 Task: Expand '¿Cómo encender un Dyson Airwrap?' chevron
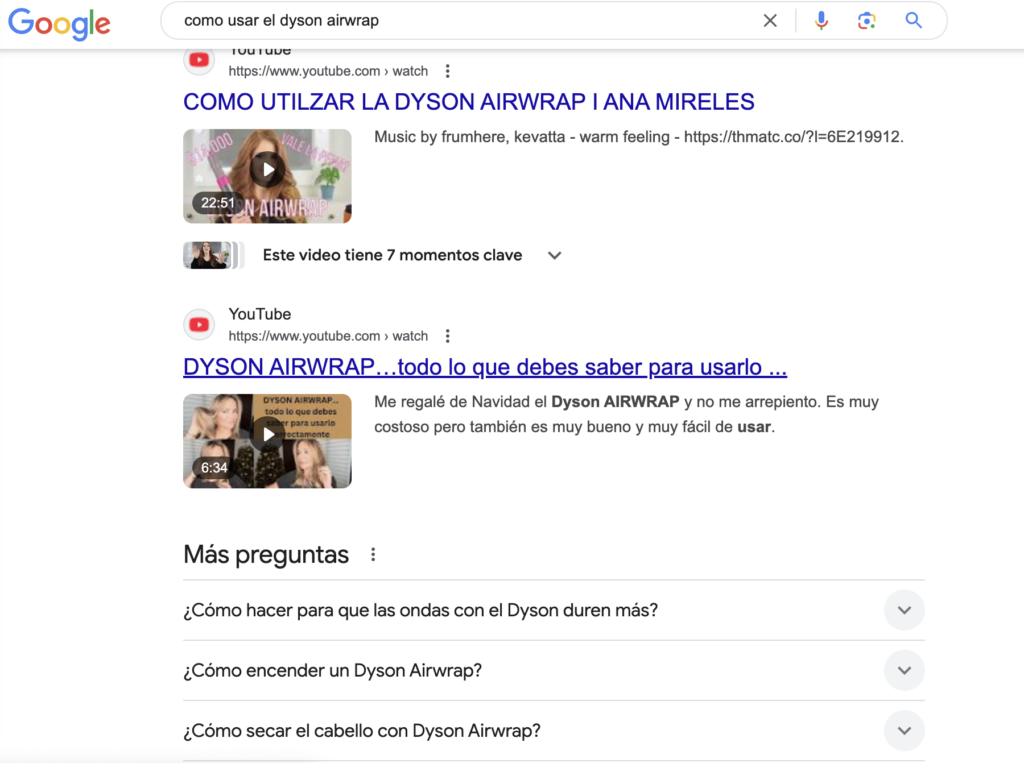(x=904, y=670)
